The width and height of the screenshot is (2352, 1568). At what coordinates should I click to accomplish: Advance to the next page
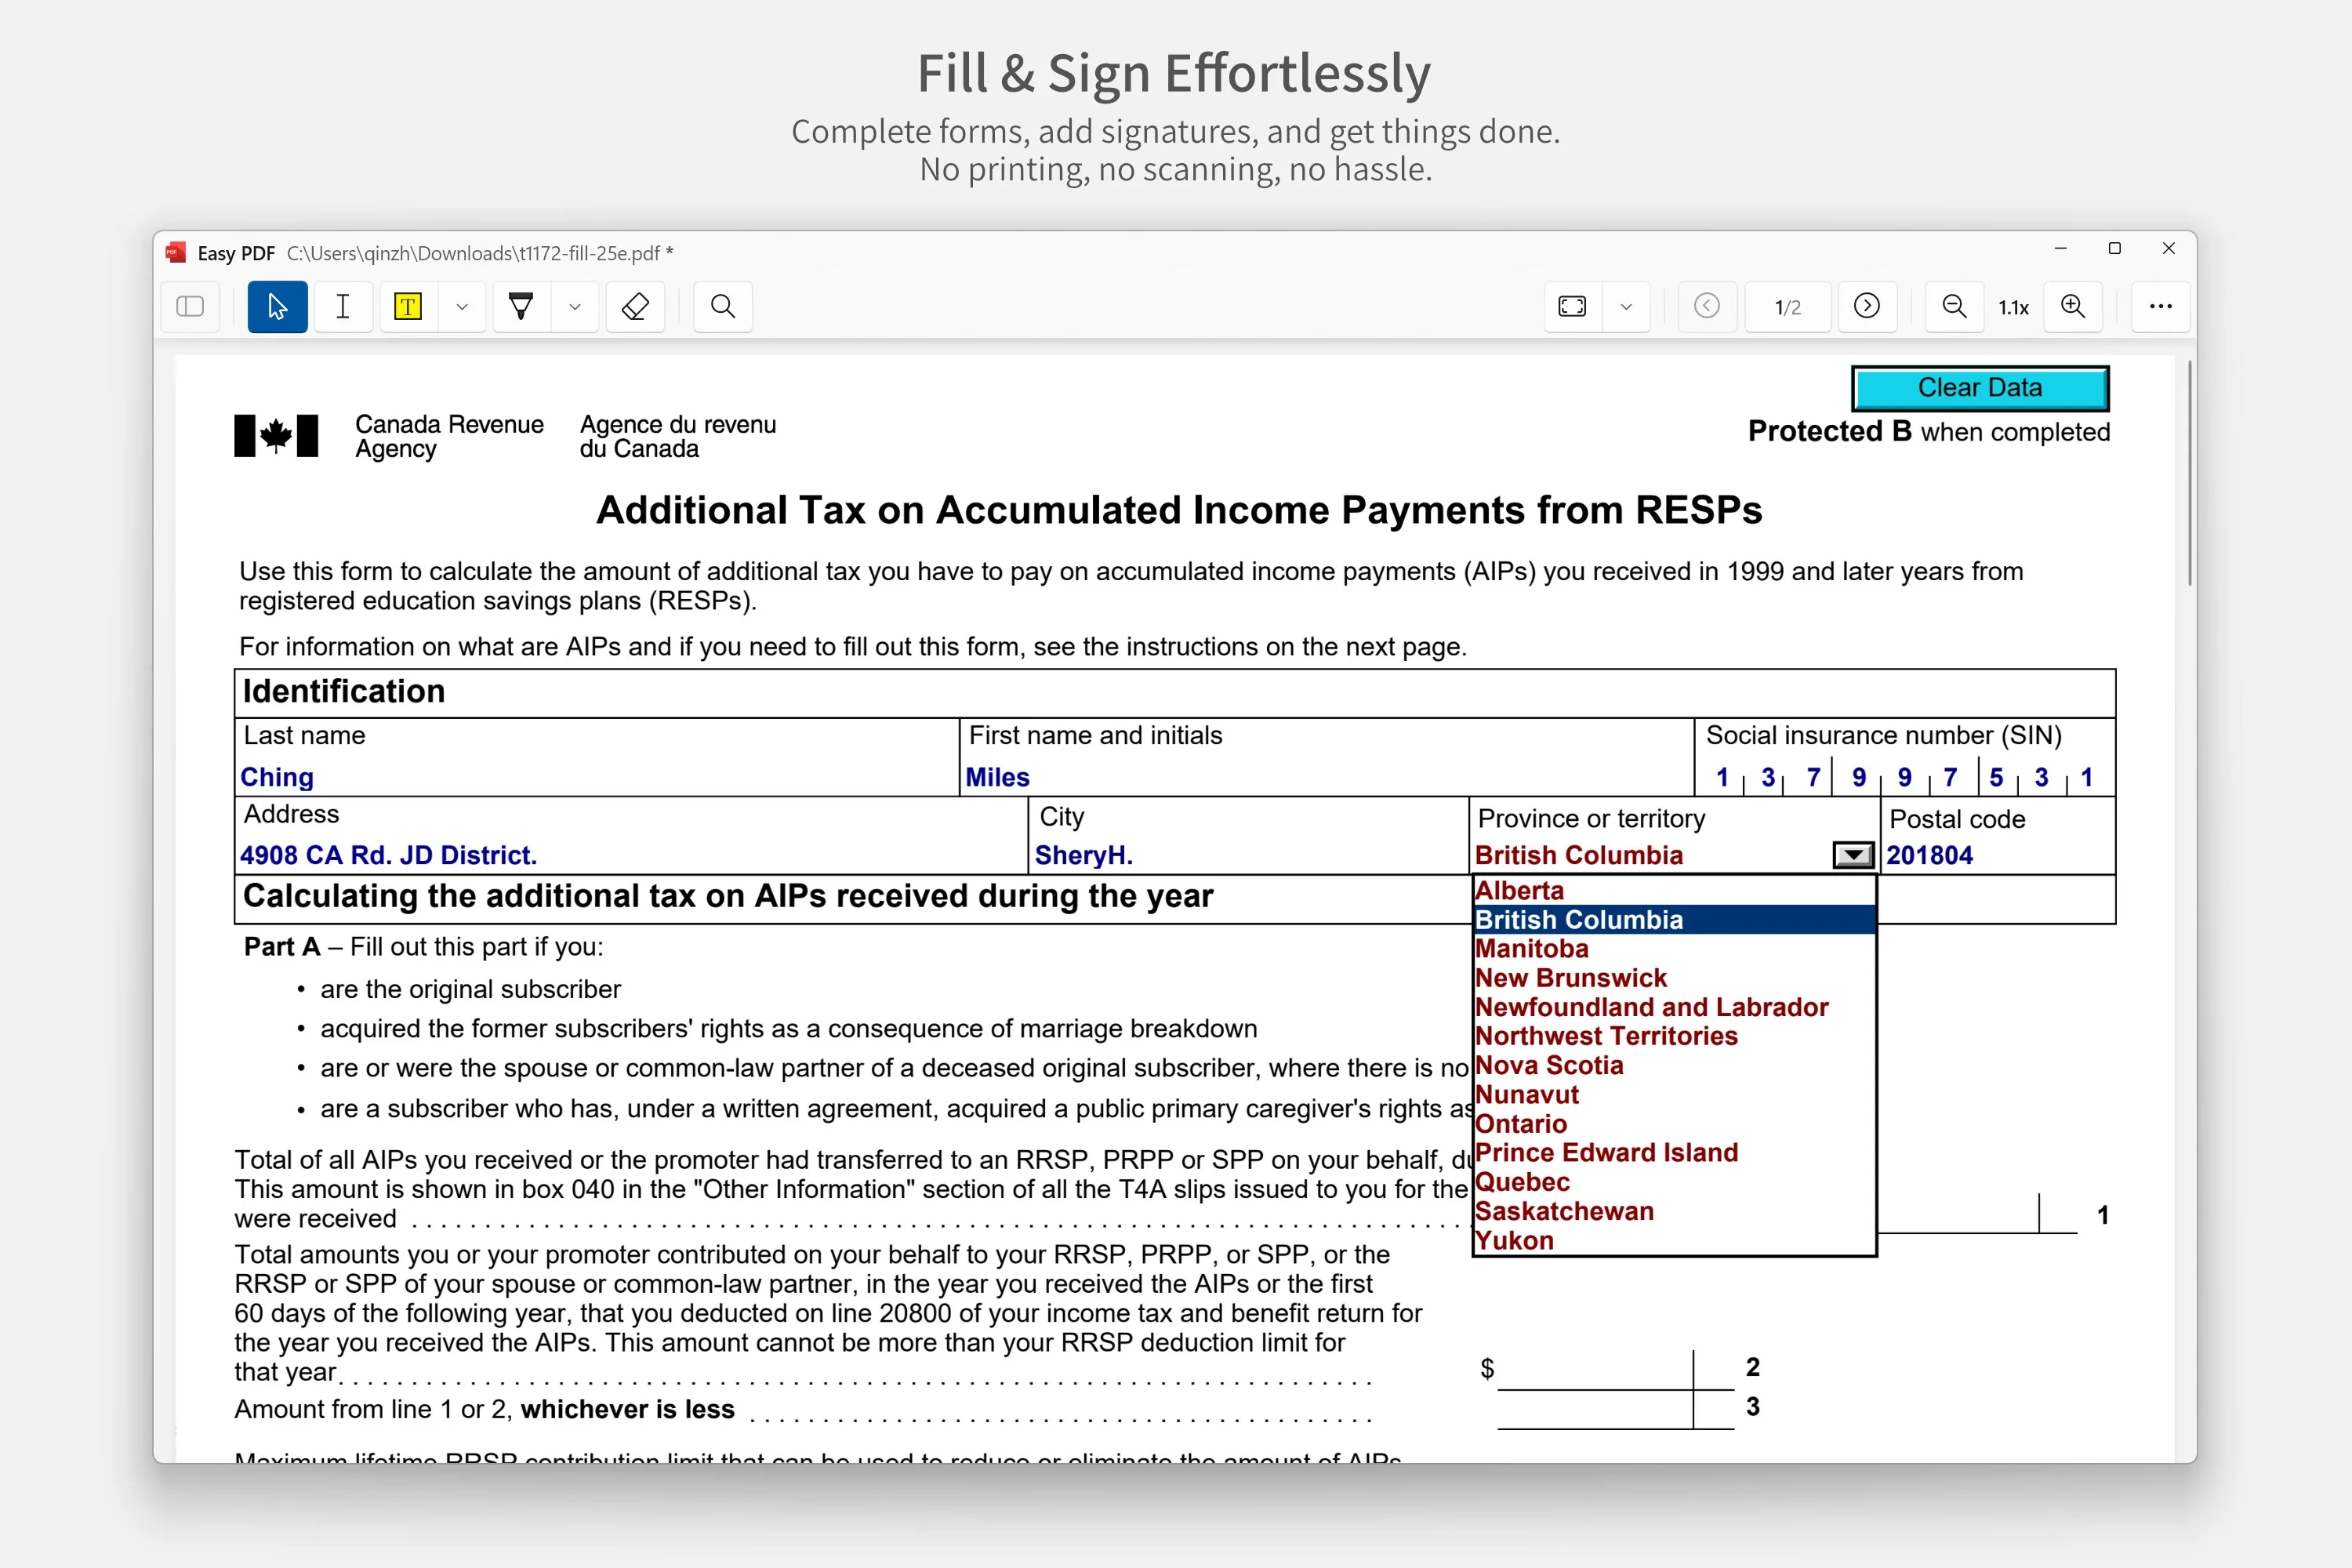(x=1867, y=306)
